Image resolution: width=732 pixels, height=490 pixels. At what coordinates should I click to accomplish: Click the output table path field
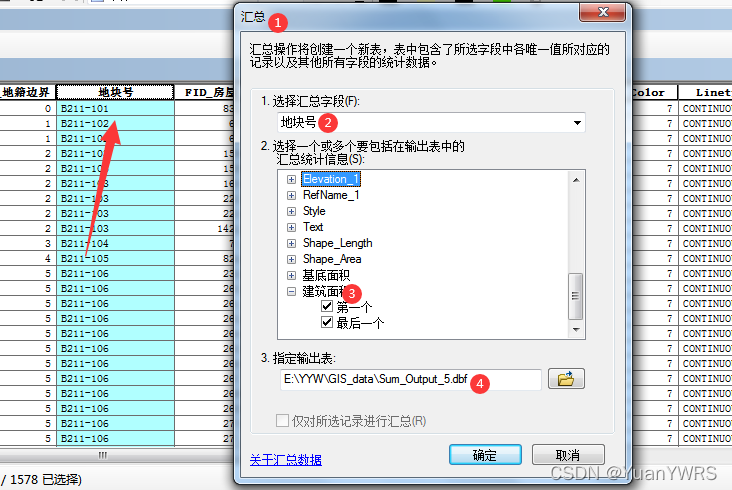tap(411, 379)
